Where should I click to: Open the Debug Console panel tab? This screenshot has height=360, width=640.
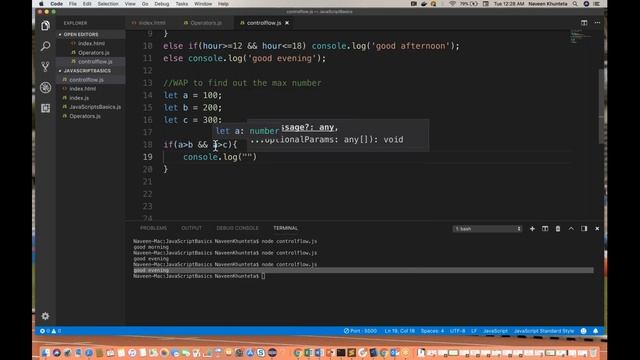click(237, 228)
